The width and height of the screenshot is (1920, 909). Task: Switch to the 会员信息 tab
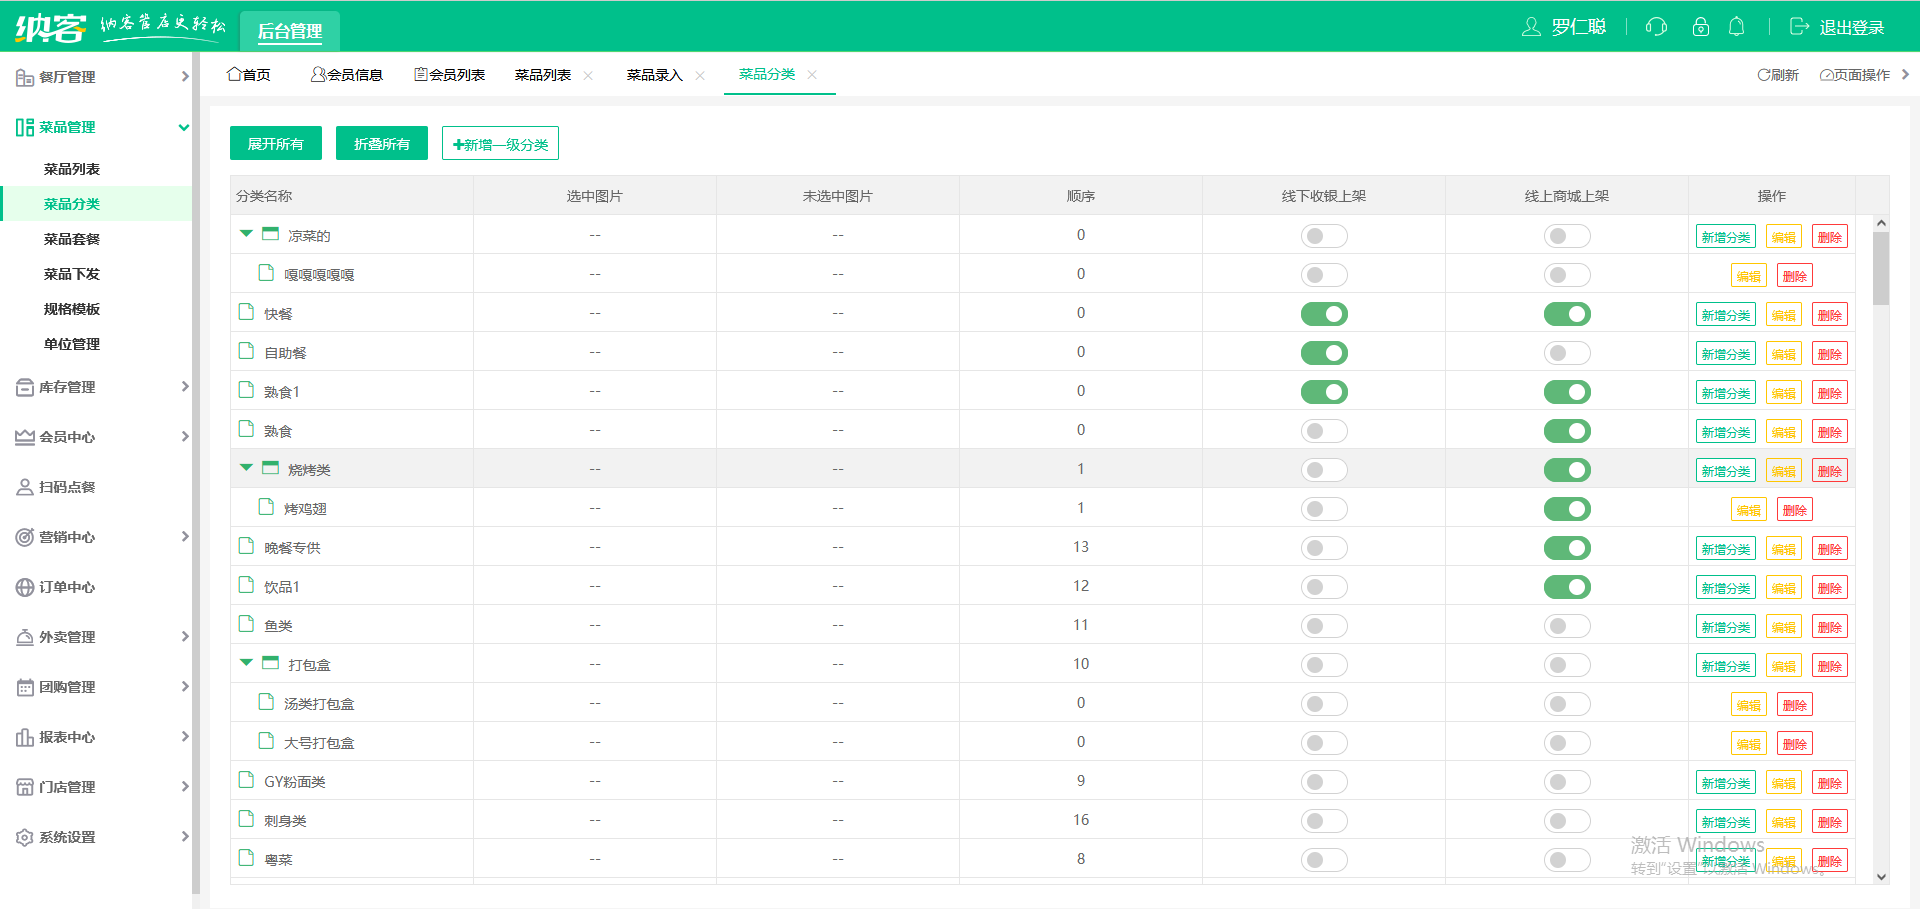(x=347, y=75)
